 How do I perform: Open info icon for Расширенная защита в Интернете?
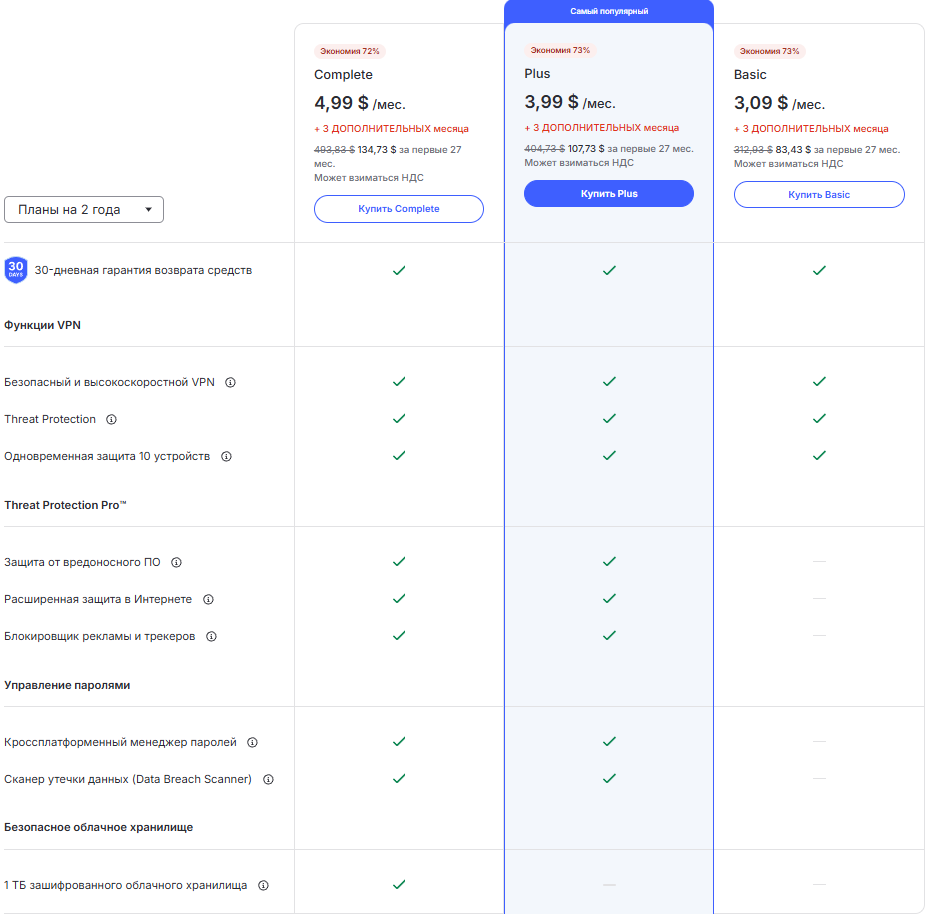click(x=208, y=599)
